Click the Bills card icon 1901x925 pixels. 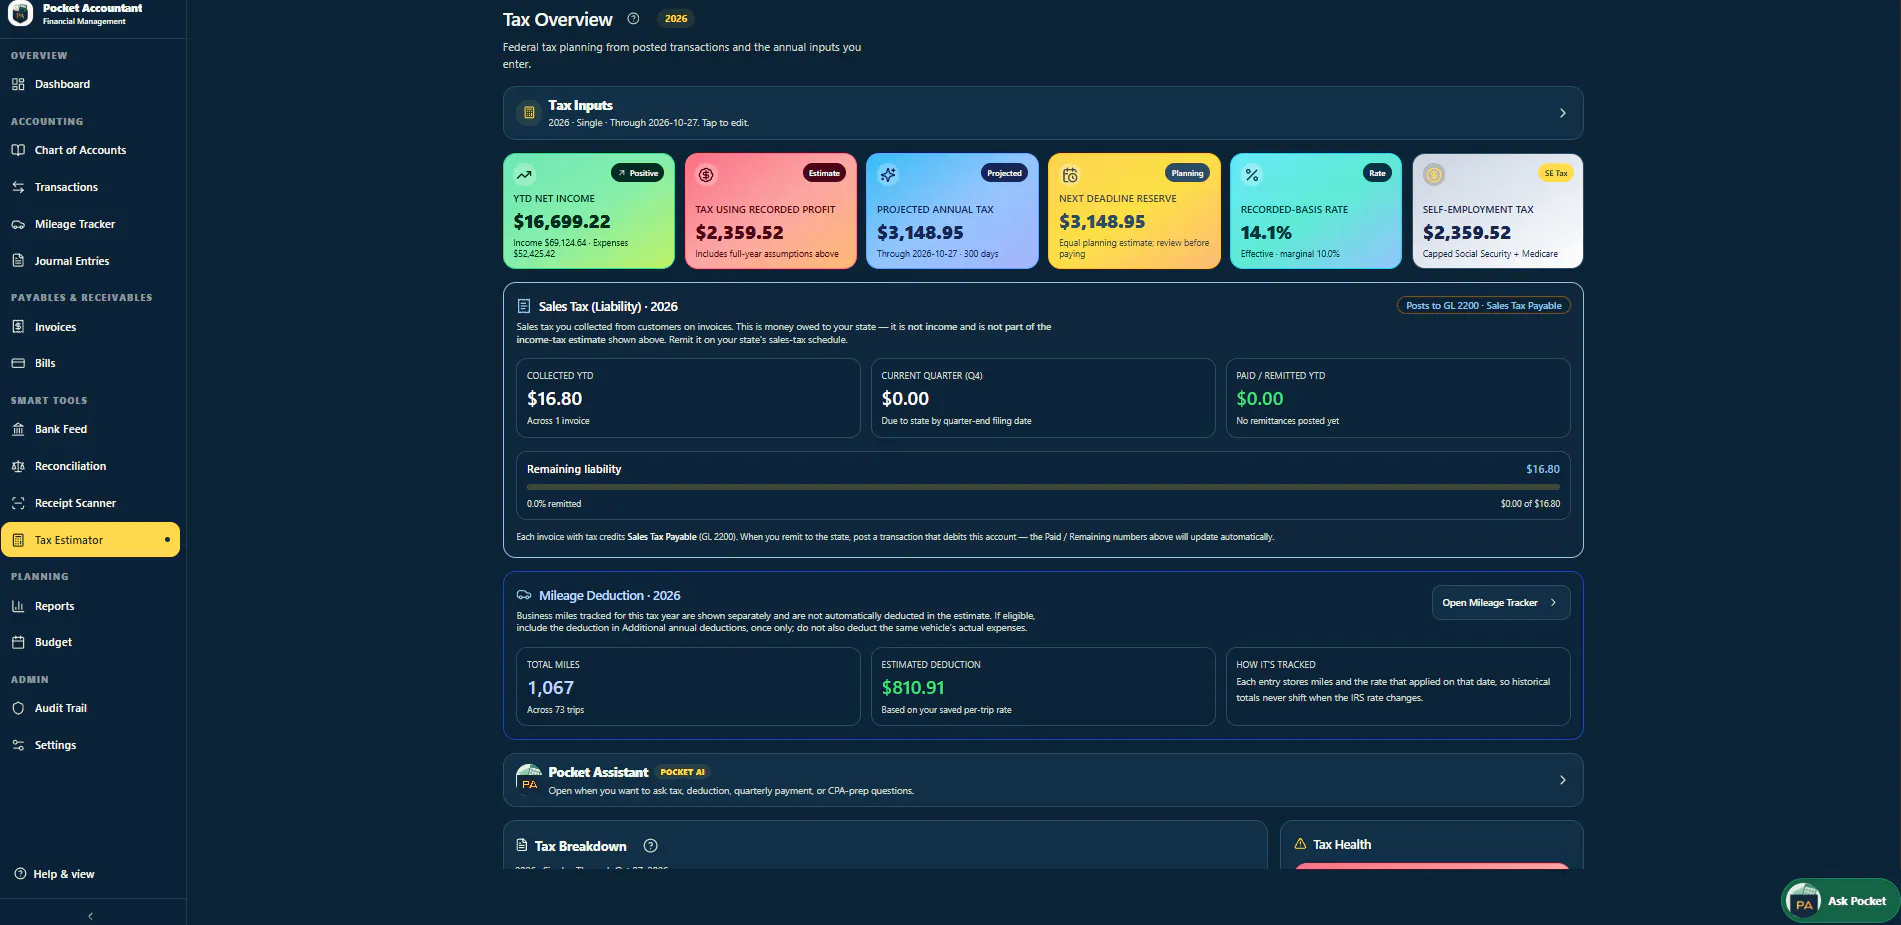tap(18, 363)
